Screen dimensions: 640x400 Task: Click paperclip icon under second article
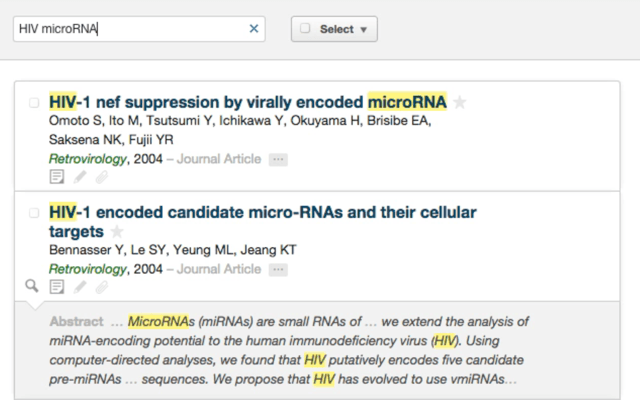[102, 287]
